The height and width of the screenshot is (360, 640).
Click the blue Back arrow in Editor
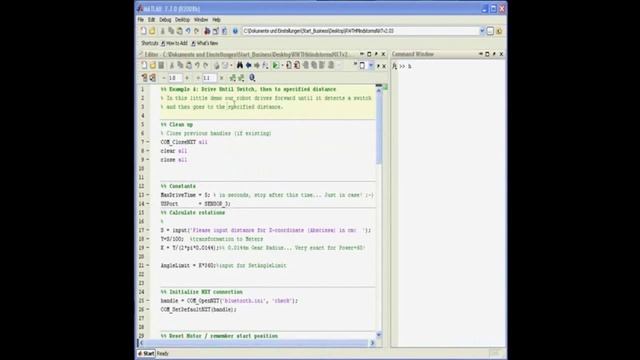click(248, 65)
